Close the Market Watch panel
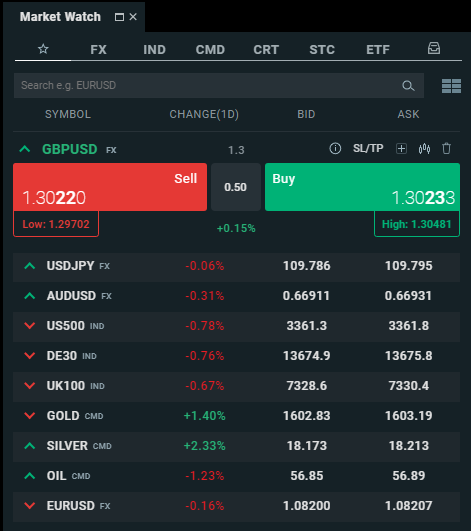This screenshot has height=531, width=471. point(133,17)
